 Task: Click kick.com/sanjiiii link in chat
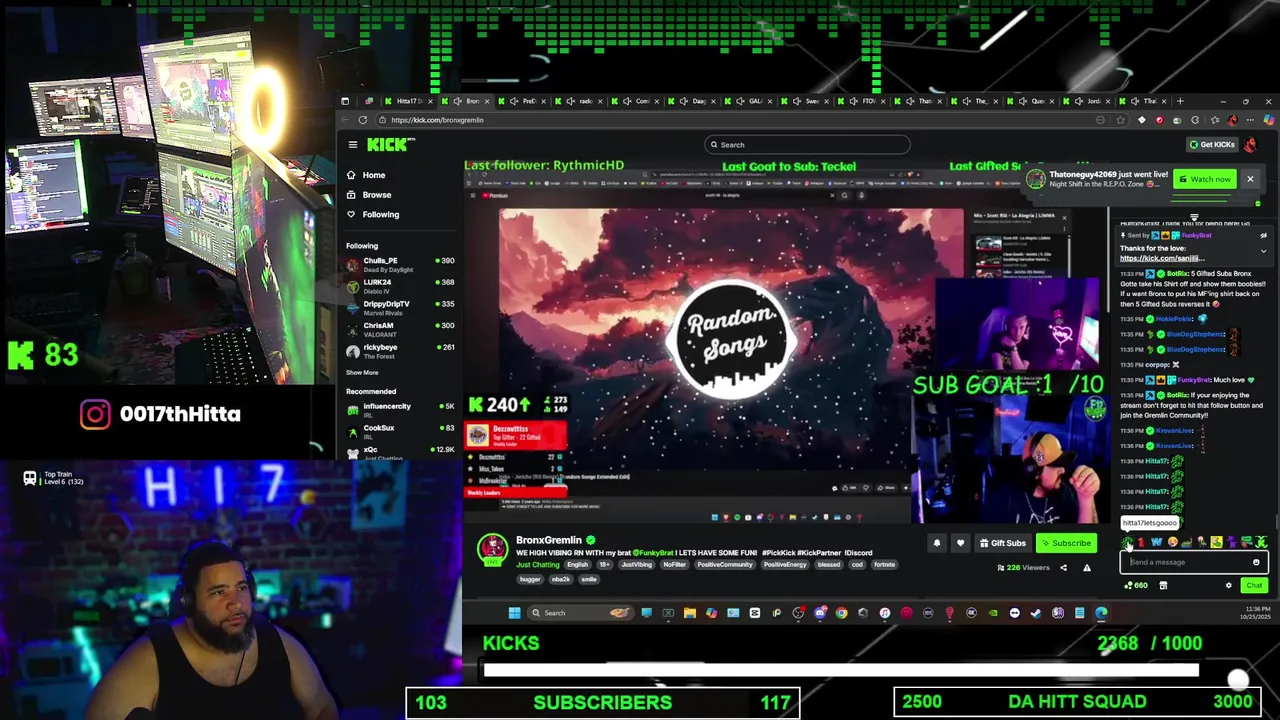tap(1161, 258)
